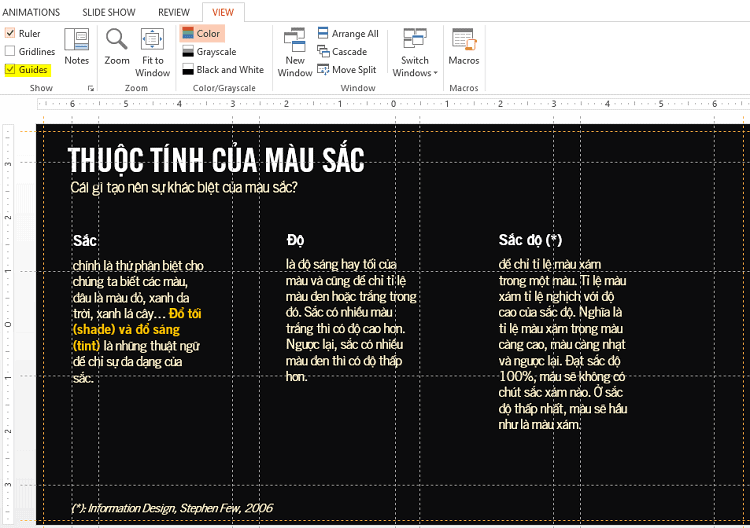This screenshot has height=528, width=750.
Task: Click the subtitle Cái gì tạo nên sự khác biệt
Action: point(184,187)
